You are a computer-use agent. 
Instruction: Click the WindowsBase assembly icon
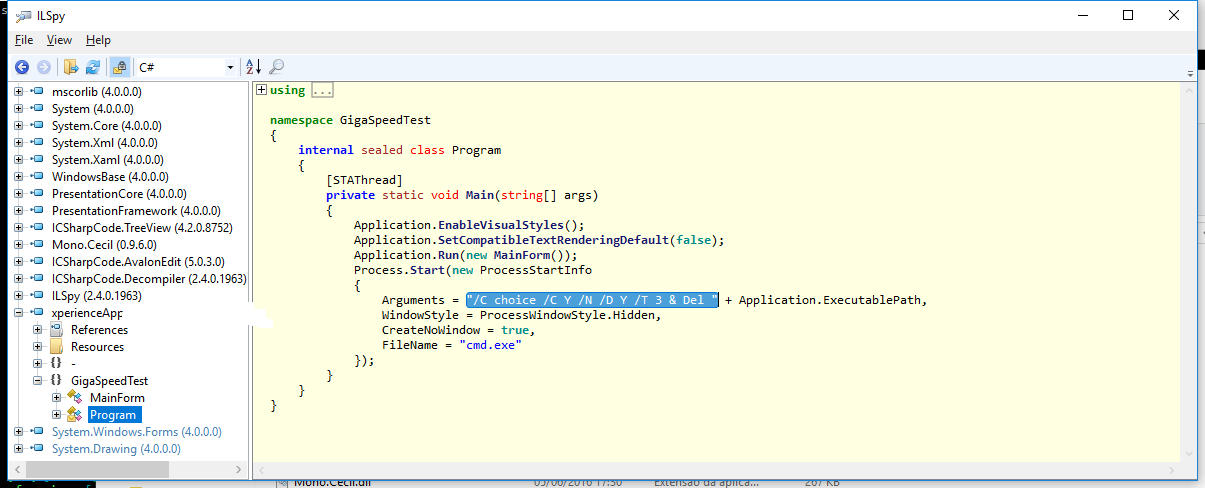coord(37,177)
